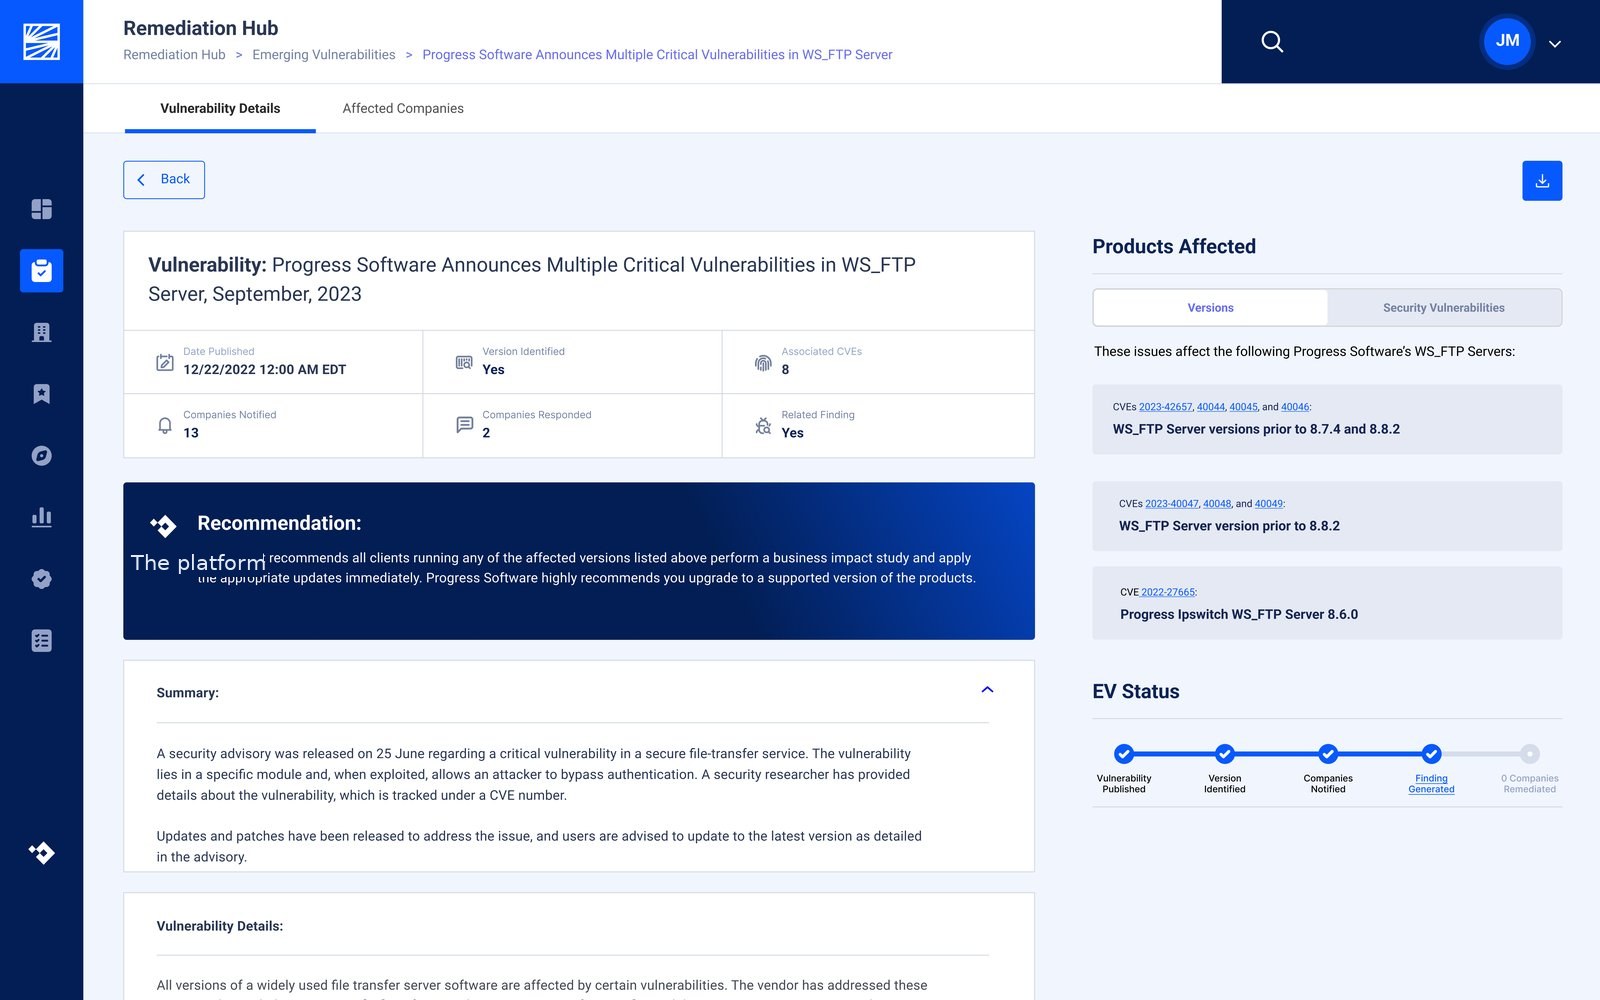Image resolution: width=1600 pixels, height=1000 pixels.
Task: Collapse the Summary section chevron
Action: click(x=987, y=690)
